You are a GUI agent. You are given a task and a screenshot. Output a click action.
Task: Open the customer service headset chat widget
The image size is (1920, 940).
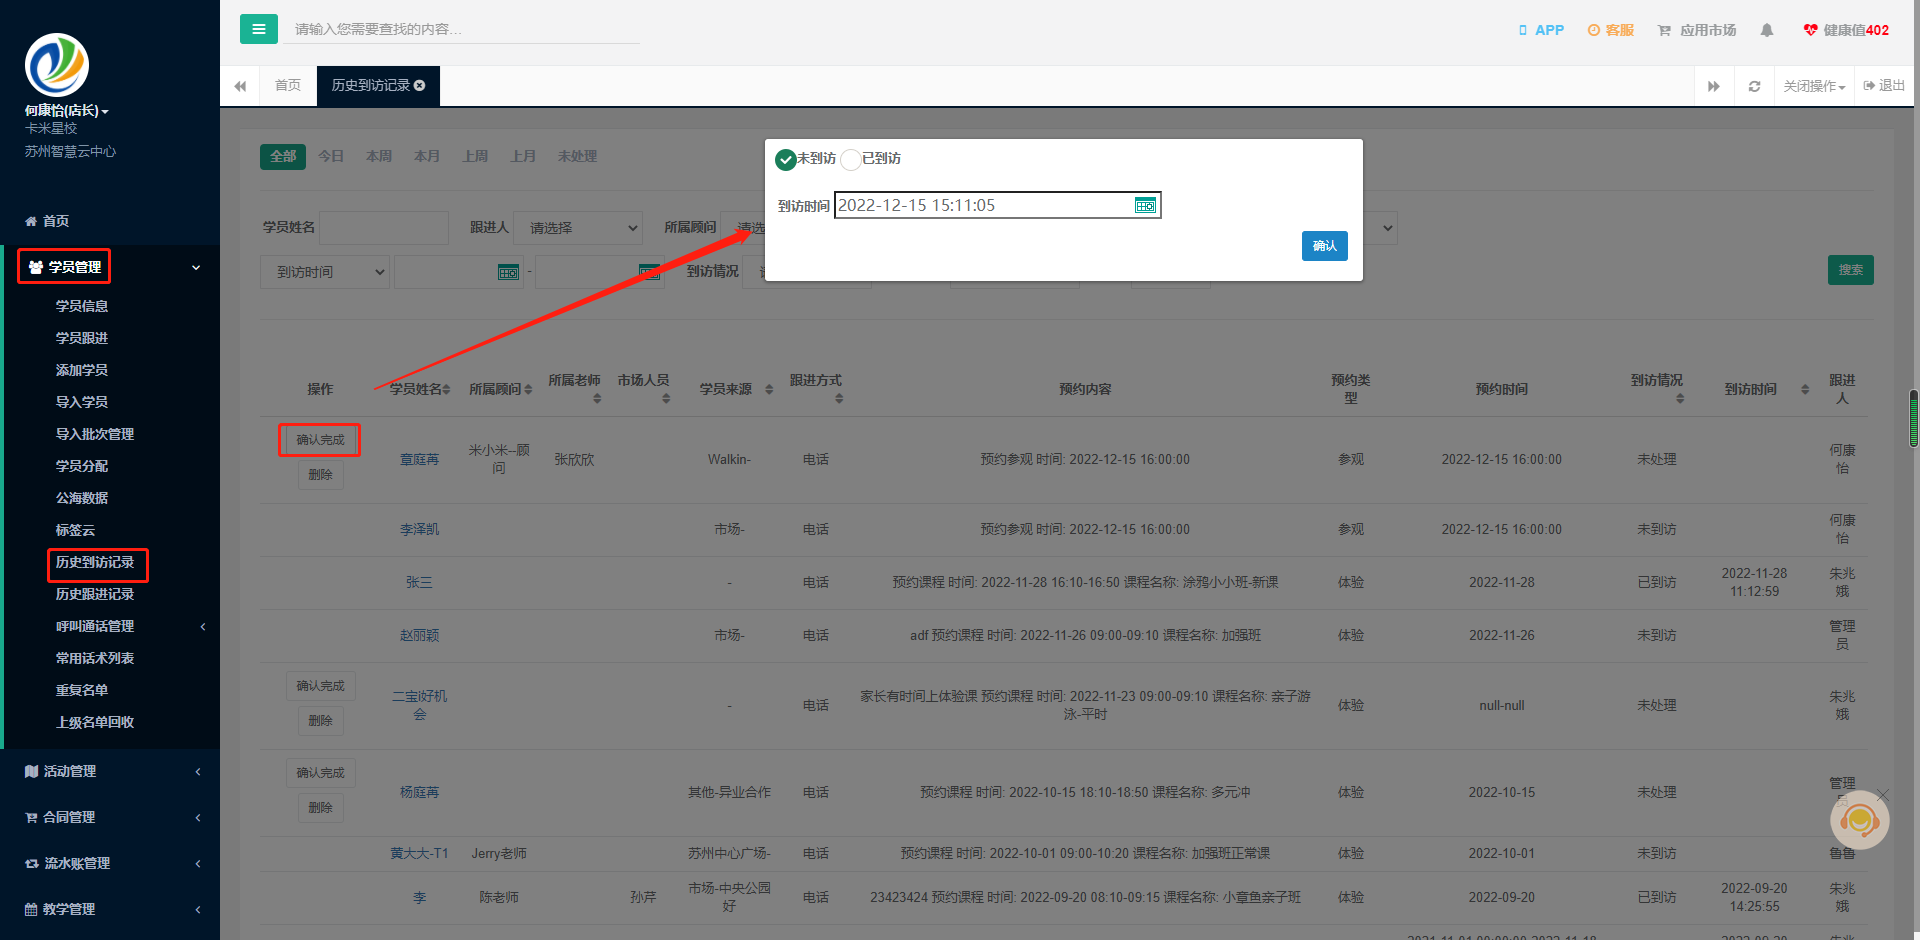pyautogui.click(x=1859, y=820)
